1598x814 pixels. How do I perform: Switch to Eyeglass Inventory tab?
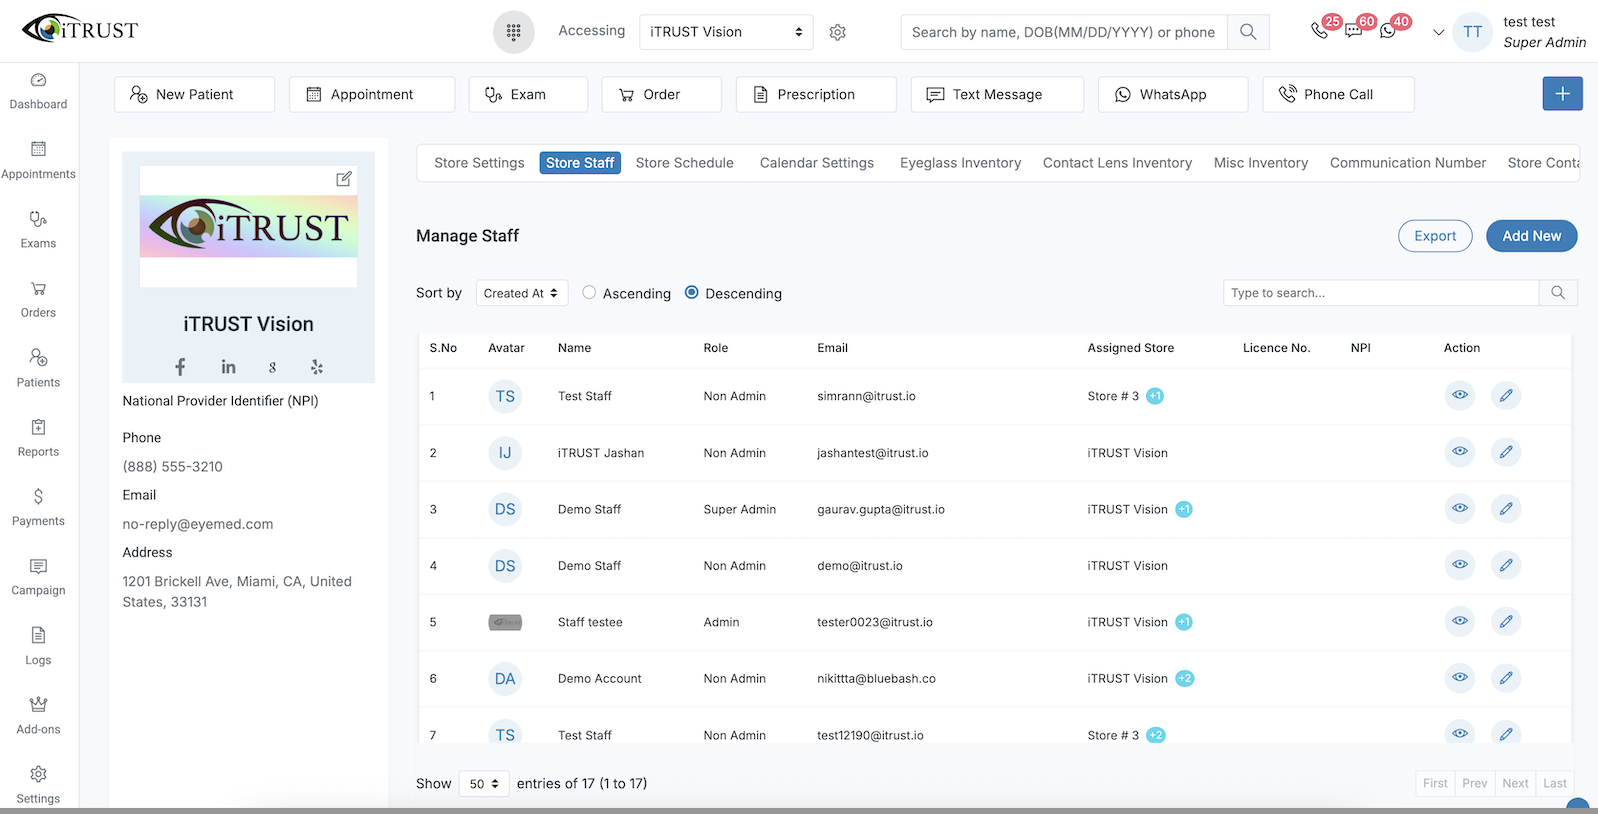click(960, 163)
